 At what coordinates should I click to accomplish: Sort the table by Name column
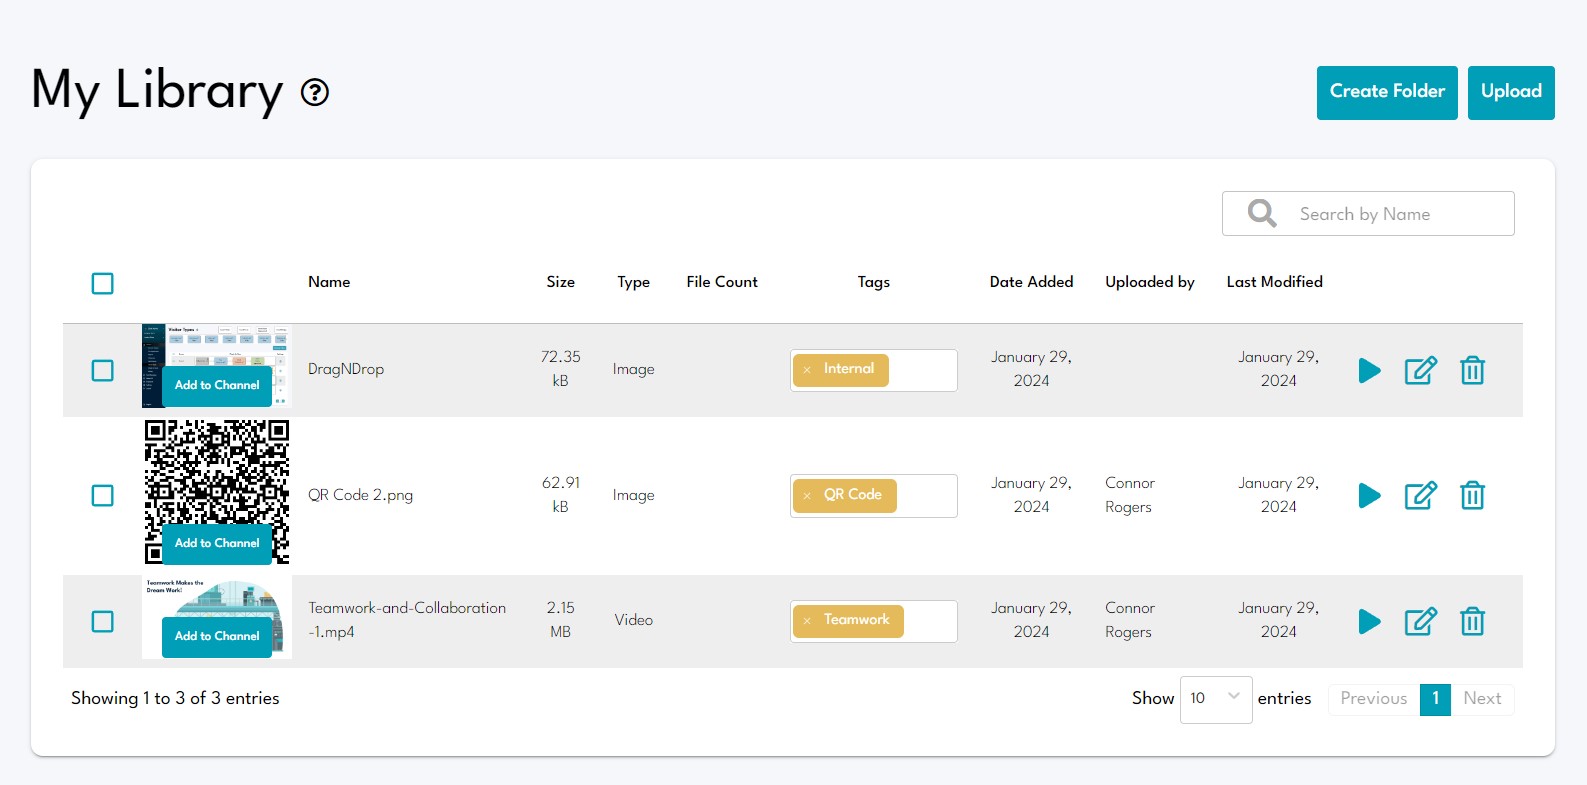(329, 282)
